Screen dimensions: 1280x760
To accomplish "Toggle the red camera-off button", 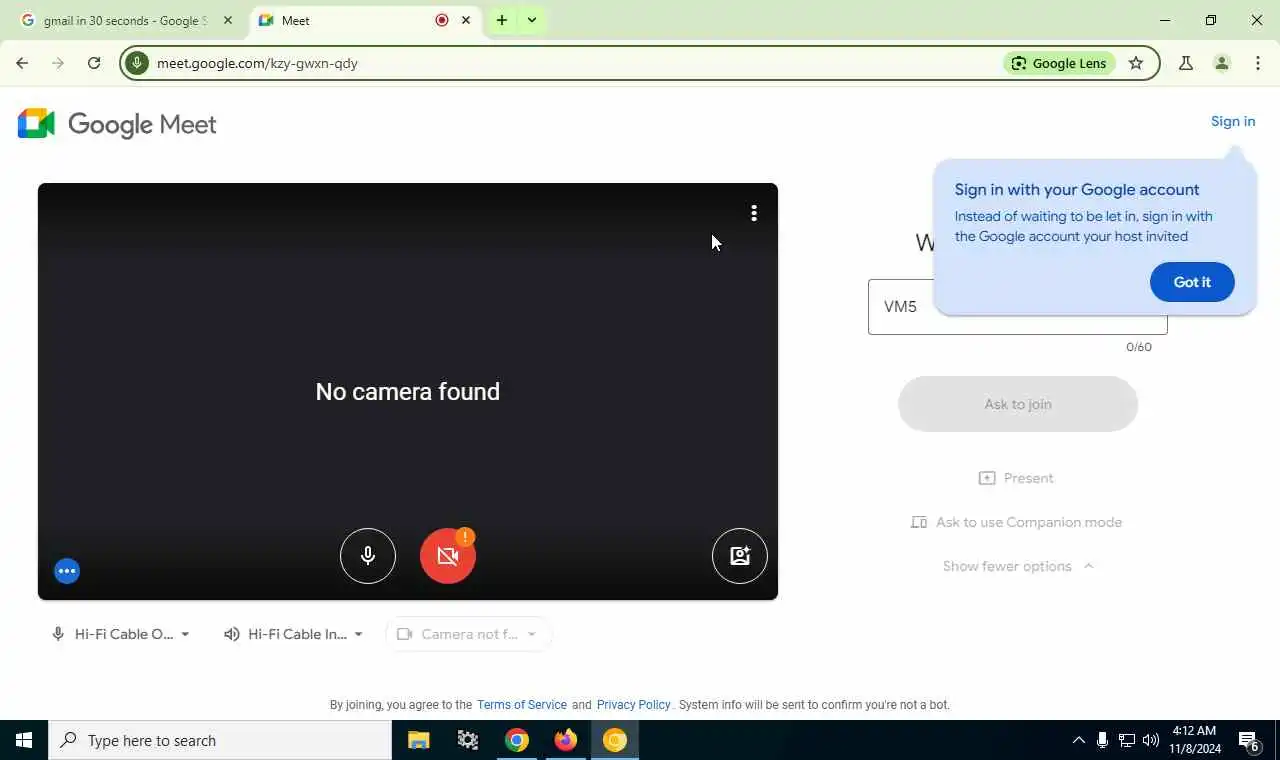I will tap(448, 556).
